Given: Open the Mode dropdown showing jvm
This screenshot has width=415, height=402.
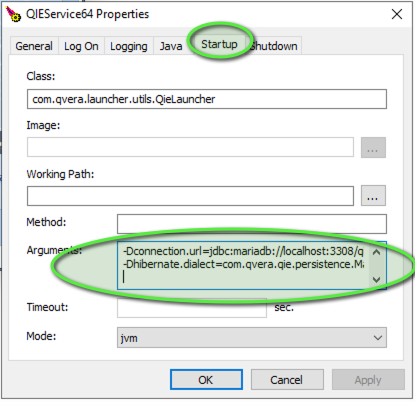Looking at the screenshot, I should (252, 338).
